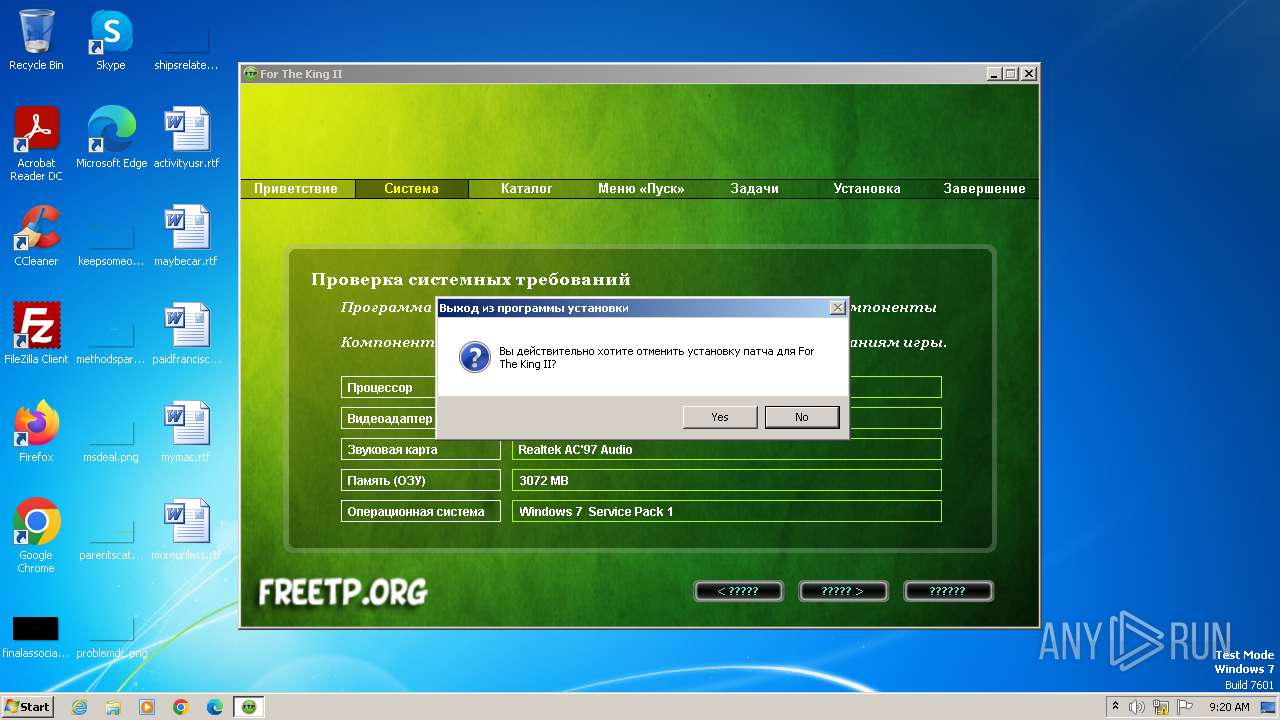Open Windows Media Player from taskbar

(x=147, y=707)
